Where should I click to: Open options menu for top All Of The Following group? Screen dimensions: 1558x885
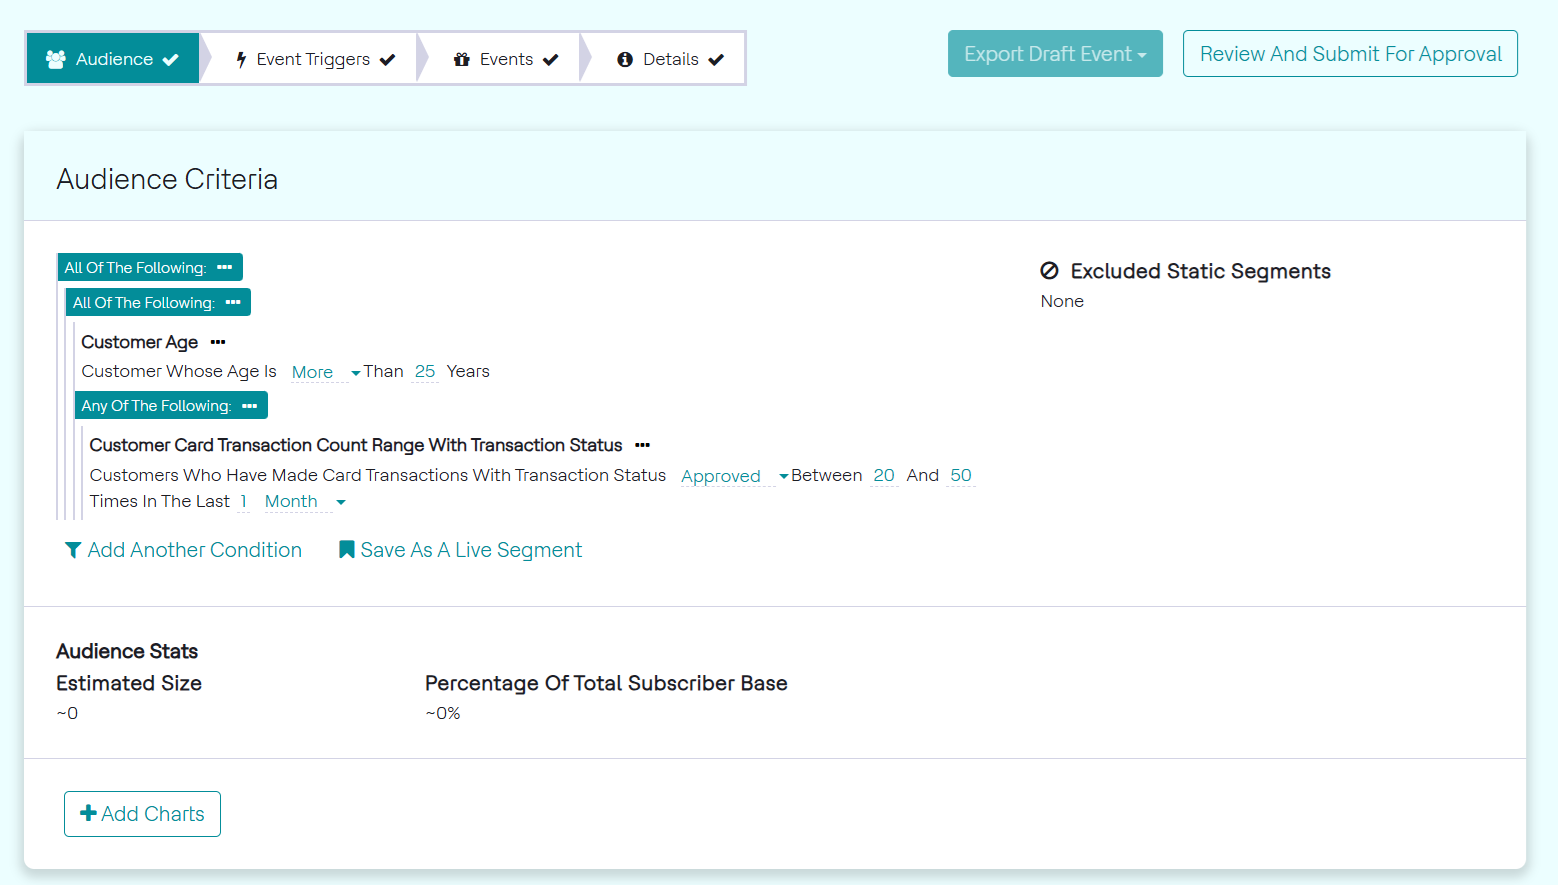pos(225,268)
